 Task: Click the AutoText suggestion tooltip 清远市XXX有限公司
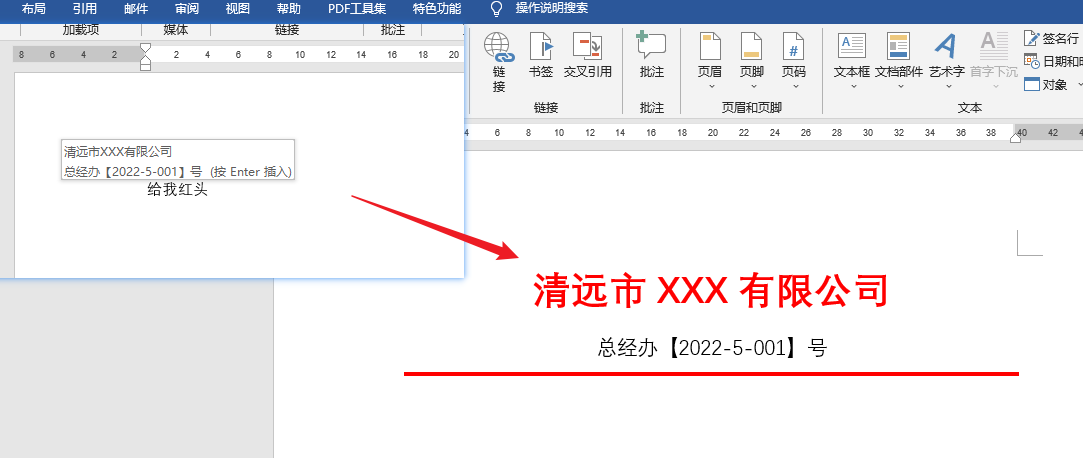tap(178, 160)
